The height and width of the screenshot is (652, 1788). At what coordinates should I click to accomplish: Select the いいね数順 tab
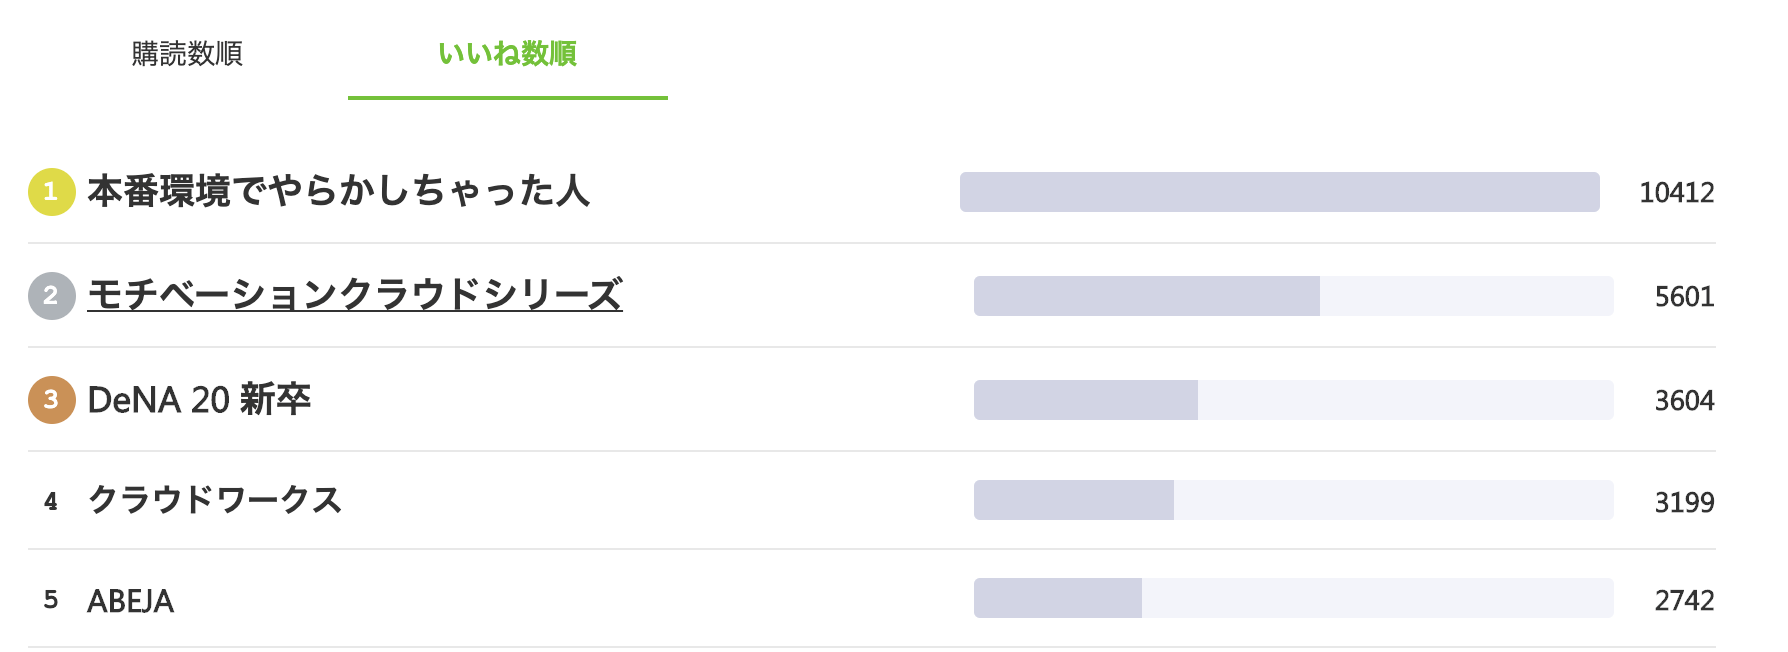(507, 54)
